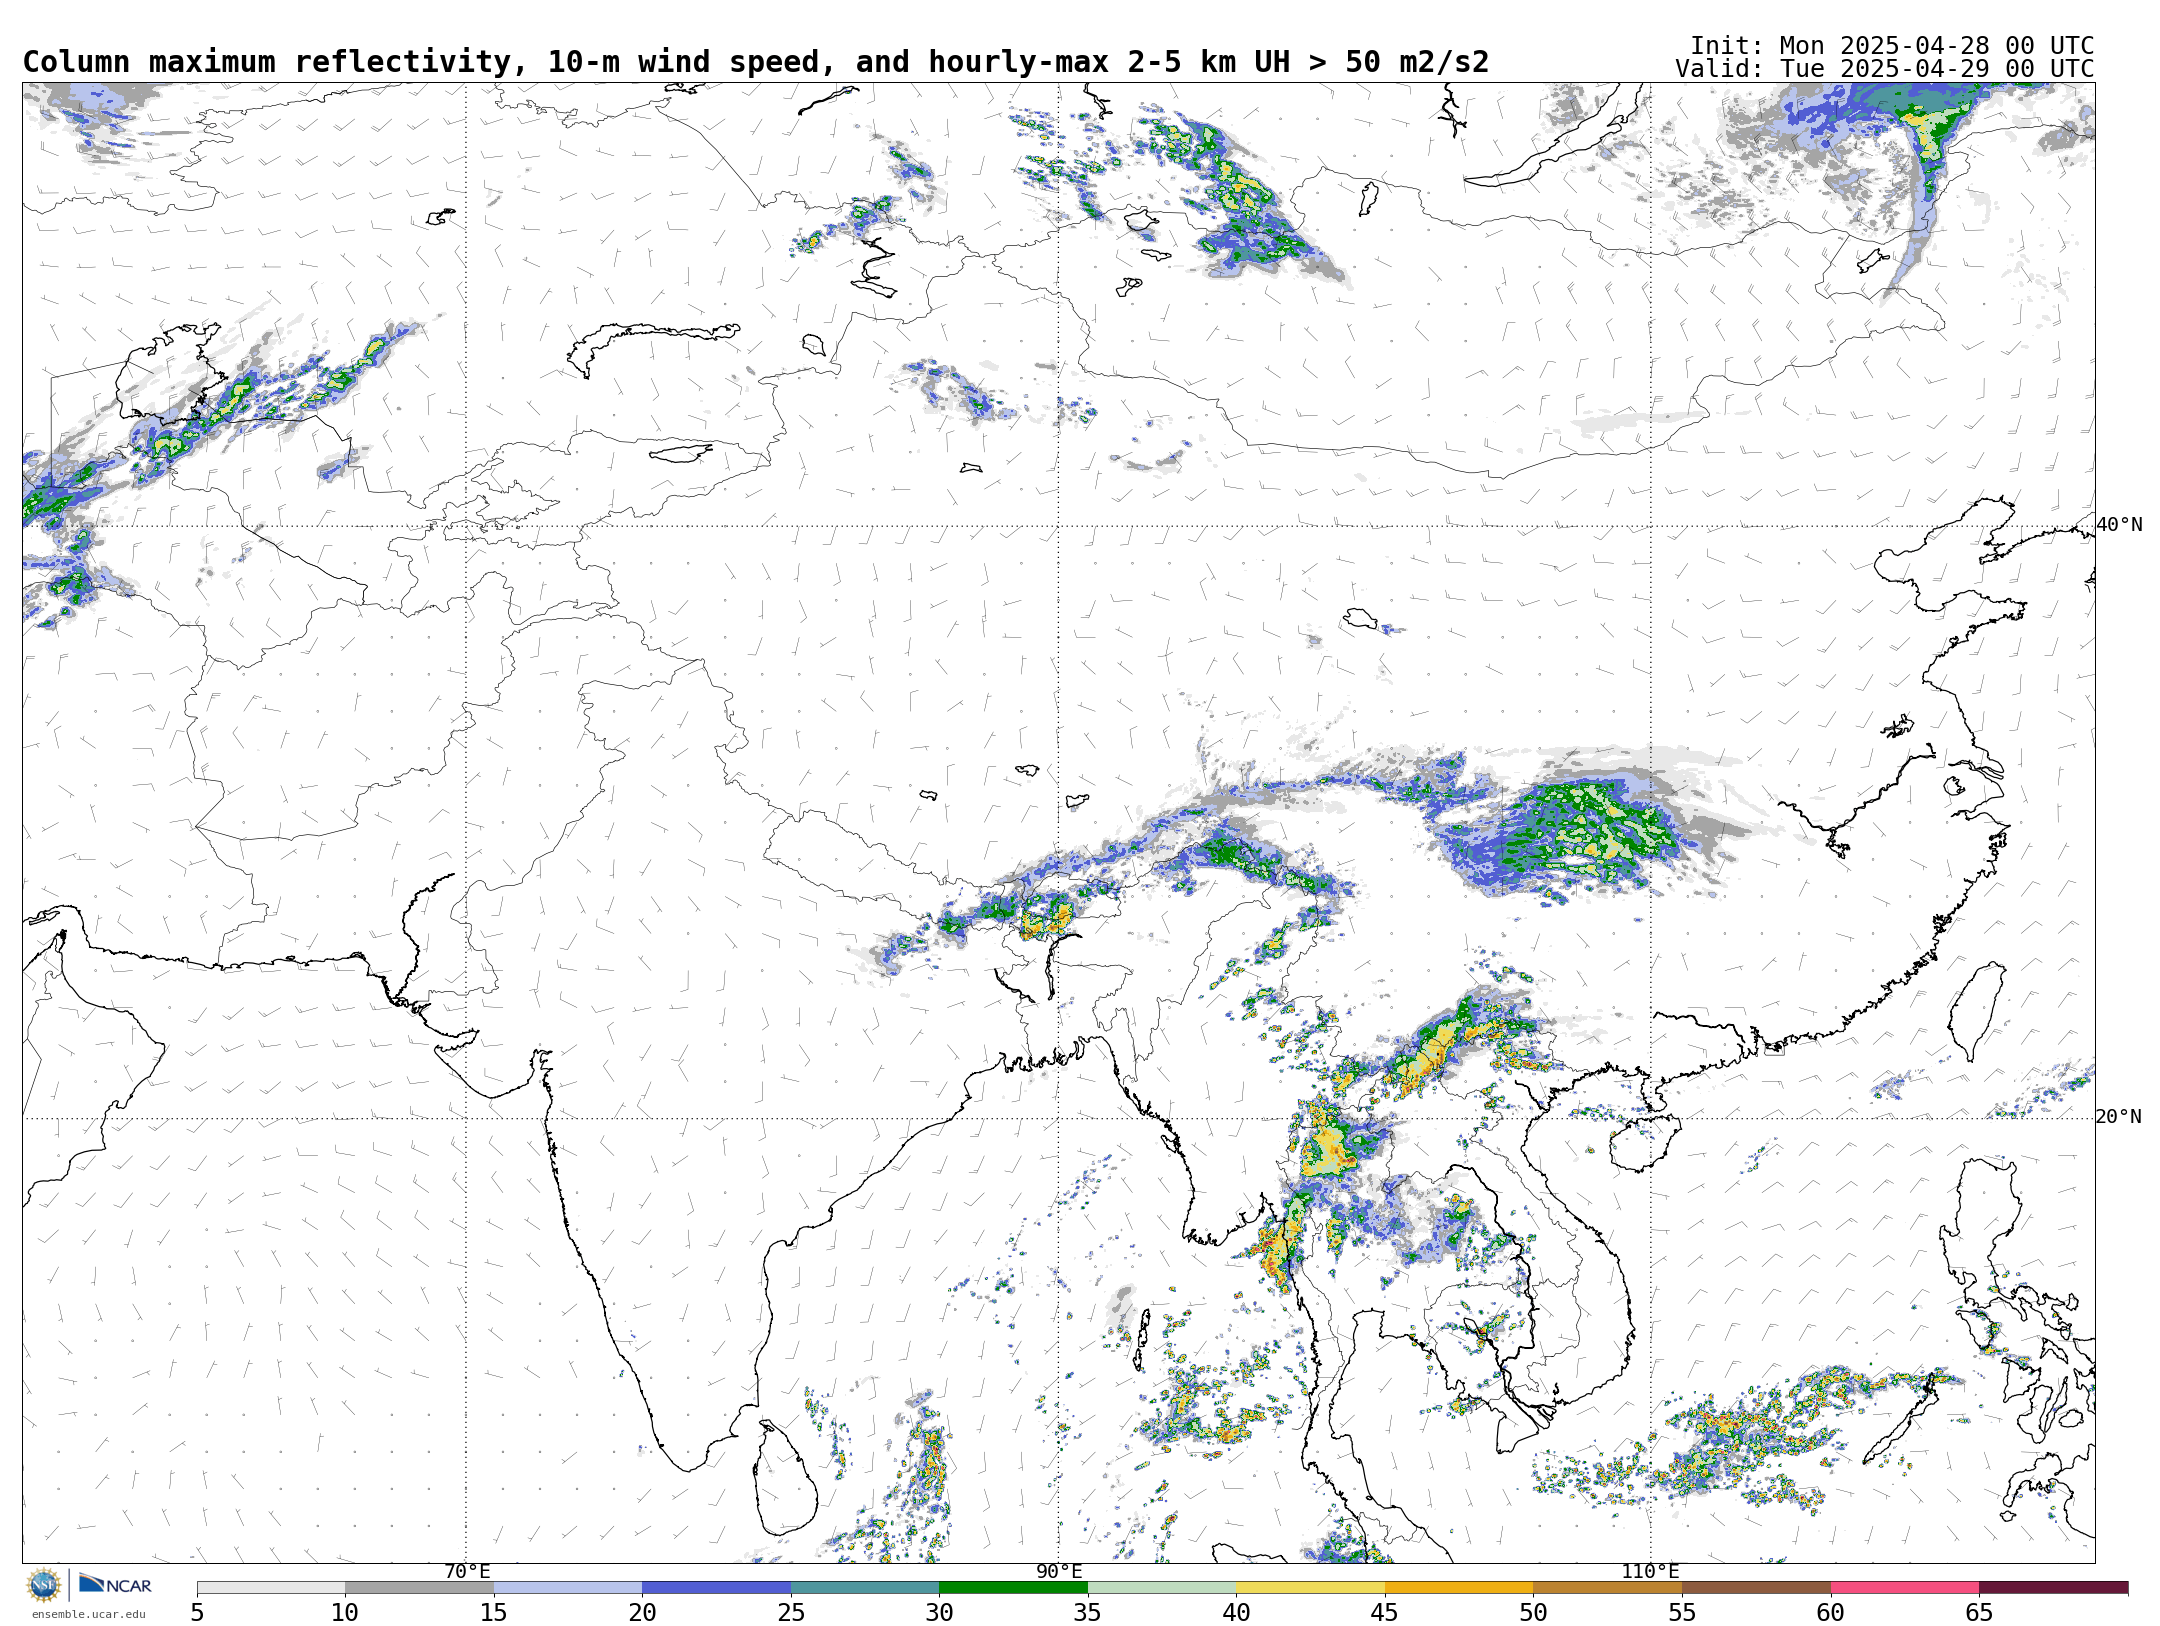
Task: Click the colorbar tick label 5
Action: [197, 1612]
